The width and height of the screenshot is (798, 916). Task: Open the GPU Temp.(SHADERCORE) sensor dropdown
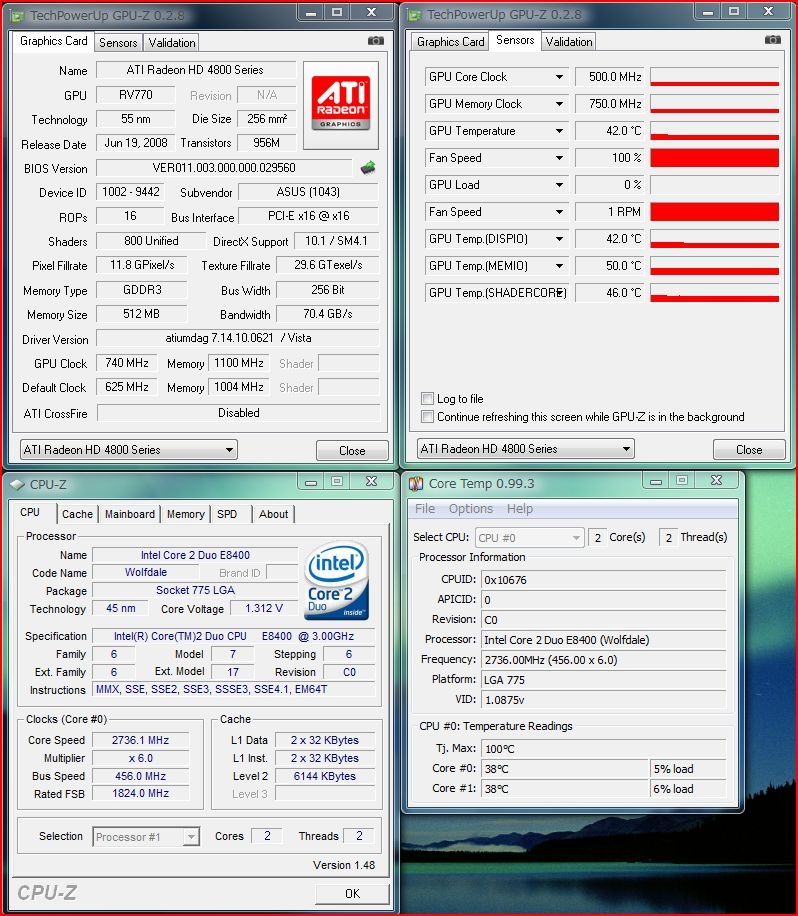point(559,293)
